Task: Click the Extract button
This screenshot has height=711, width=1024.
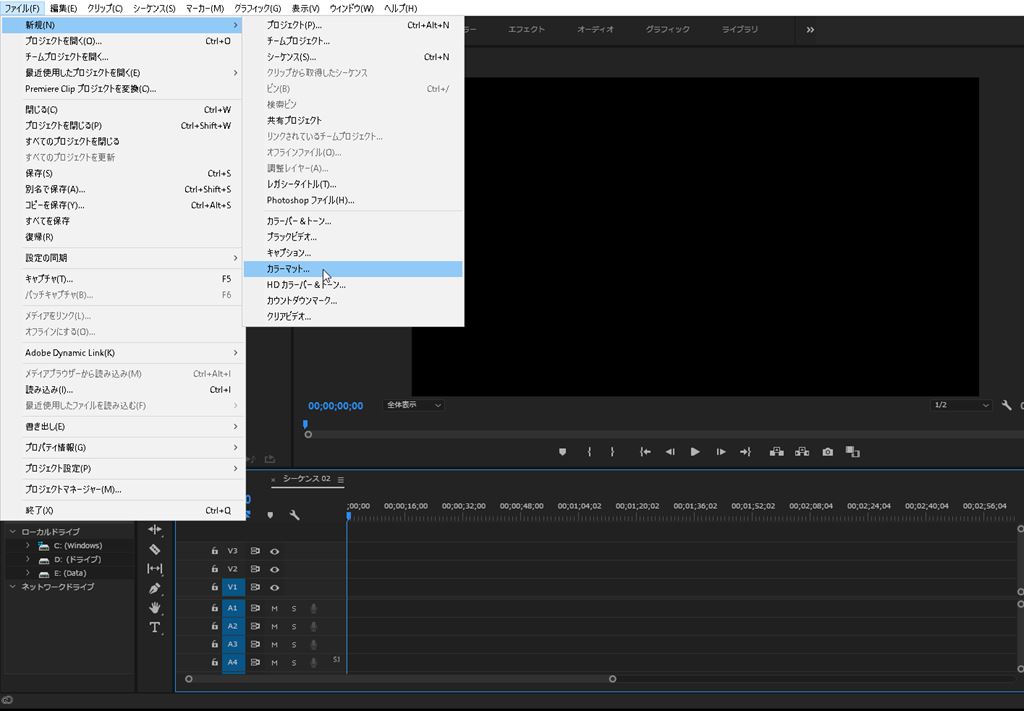Action: click(x=802, y=452)
